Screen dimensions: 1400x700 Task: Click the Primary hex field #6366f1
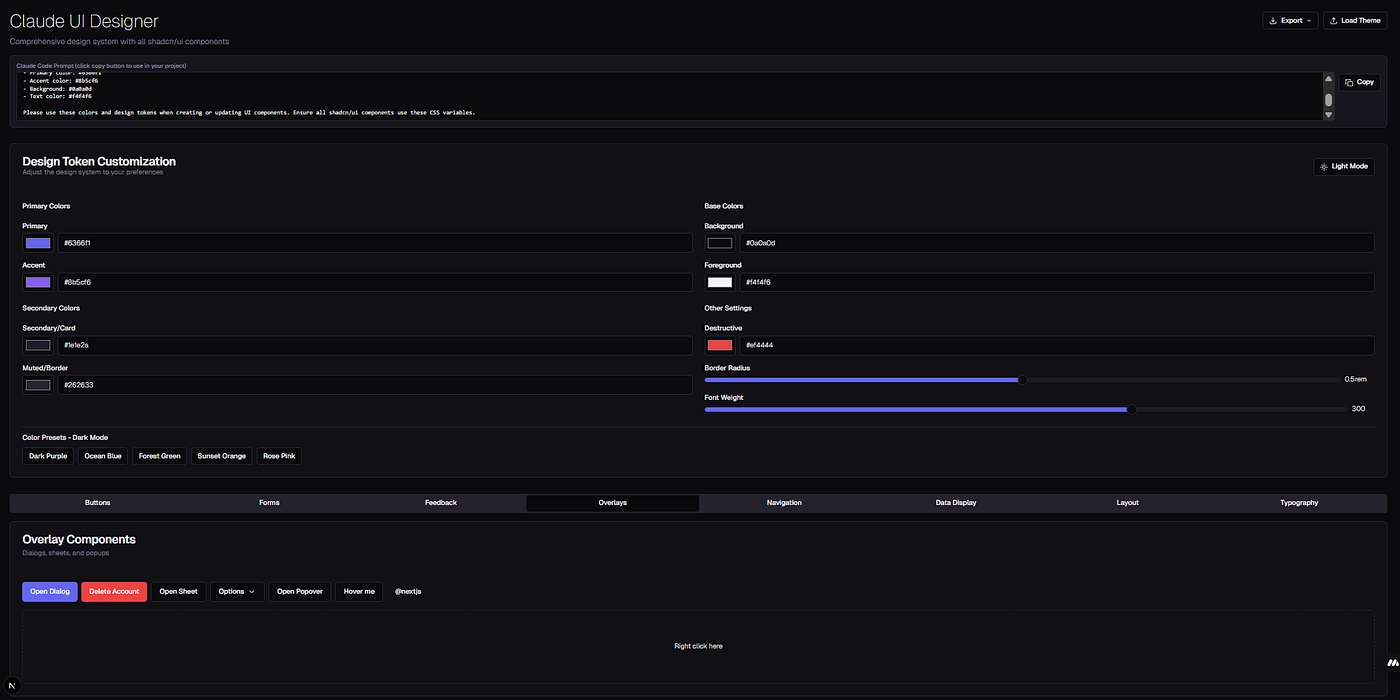(375, 243)
